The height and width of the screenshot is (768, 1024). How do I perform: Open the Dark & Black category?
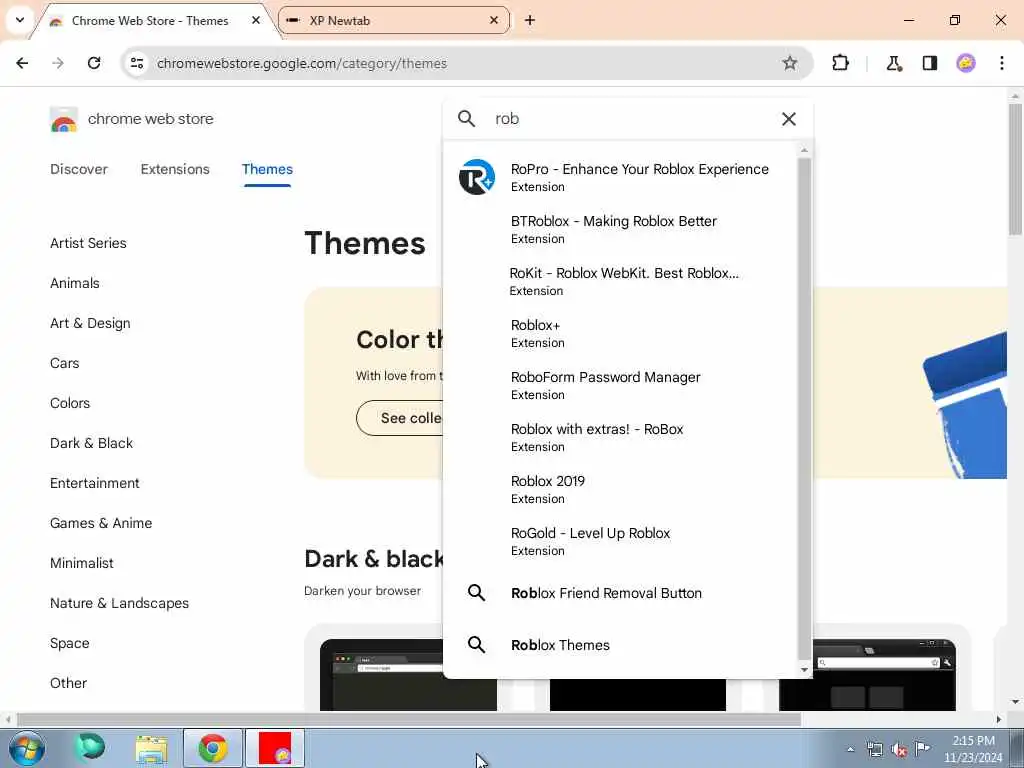click(x=91, y=443)
